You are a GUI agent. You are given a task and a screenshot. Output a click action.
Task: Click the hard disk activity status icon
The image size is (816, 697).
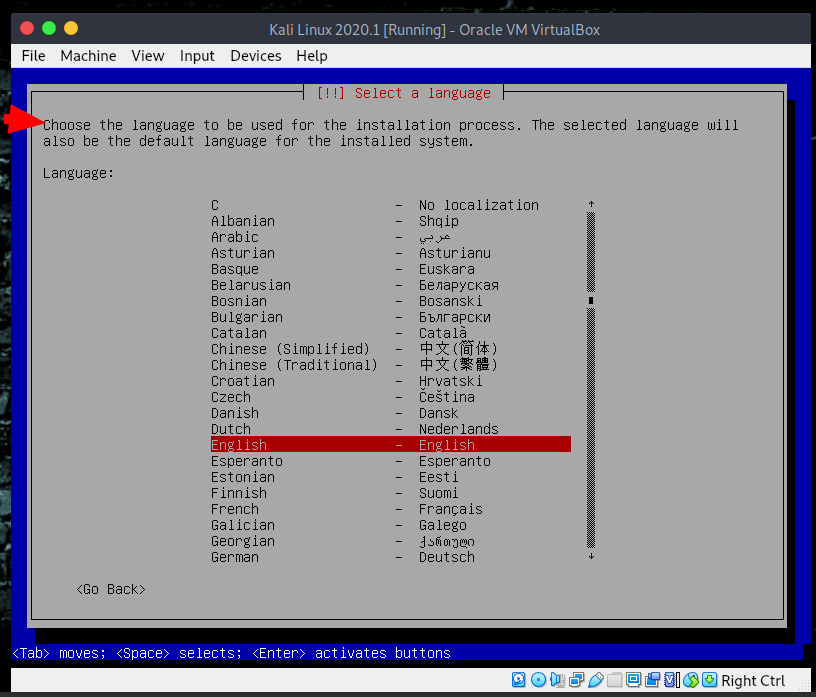pos(518,680)
